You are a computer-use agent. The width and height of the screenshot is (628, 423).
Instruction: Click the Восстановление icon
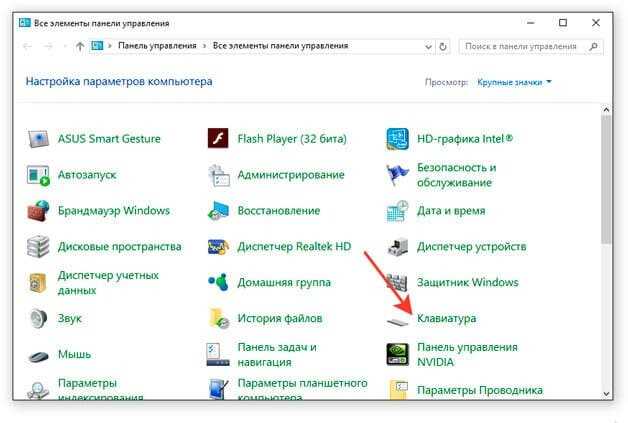tap(218, 211)
